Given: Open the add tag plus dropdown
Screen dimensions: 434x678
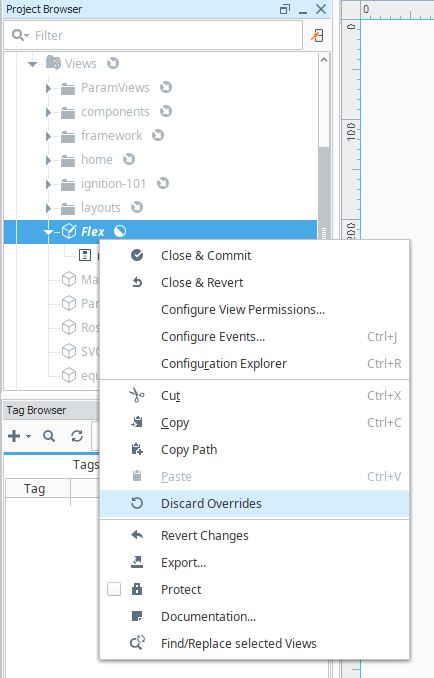Looking at the screenshot, I should (x=19, y=436).
